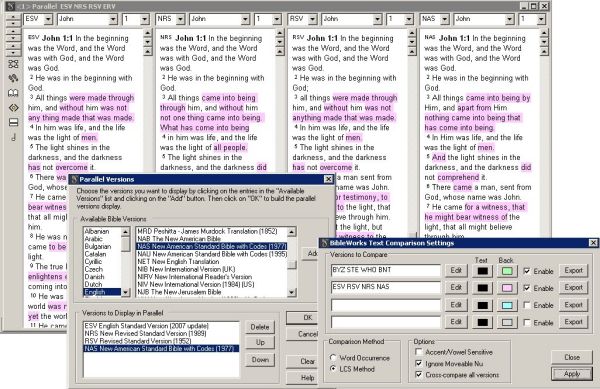This screenshot has height=389, width=600.
Task: Click the diamond-shaped icon in left sidebar
Action: pyautogui.click(x=13, y=108)
